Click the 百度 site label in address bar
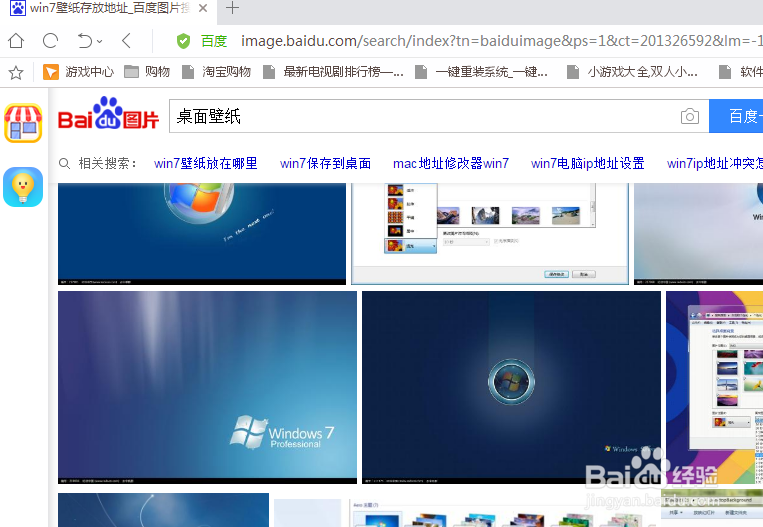 coord(214,41)
